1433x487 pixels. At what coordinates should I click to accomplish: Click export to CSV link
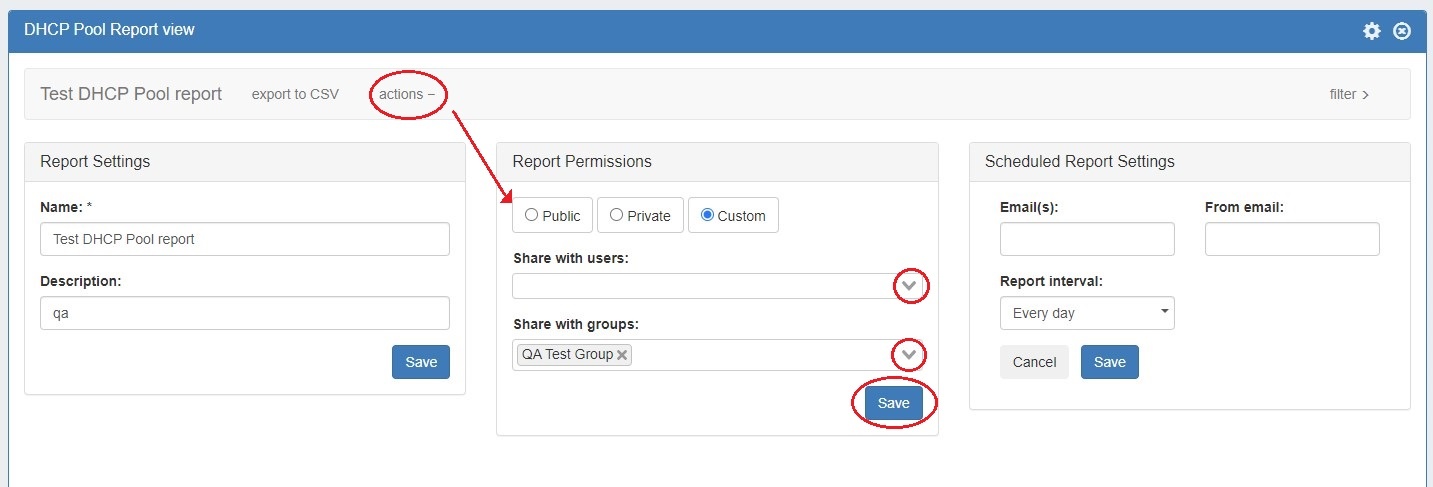pyautogui.click(x=295, y=94)
